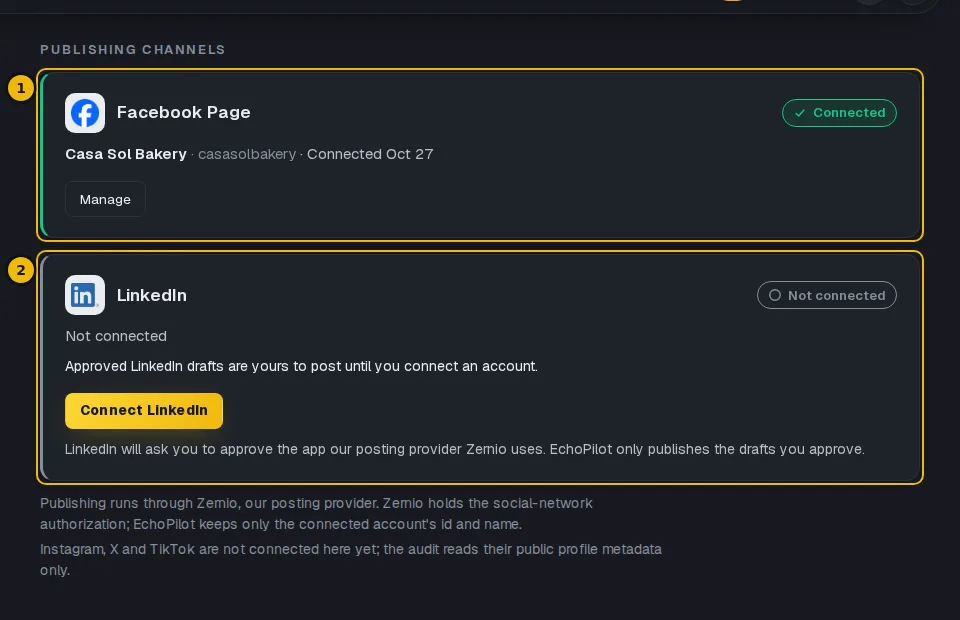This screenshot has height=620, width=960.
Task: Open Manage for Facebook Page
Action: click(105, 200)
